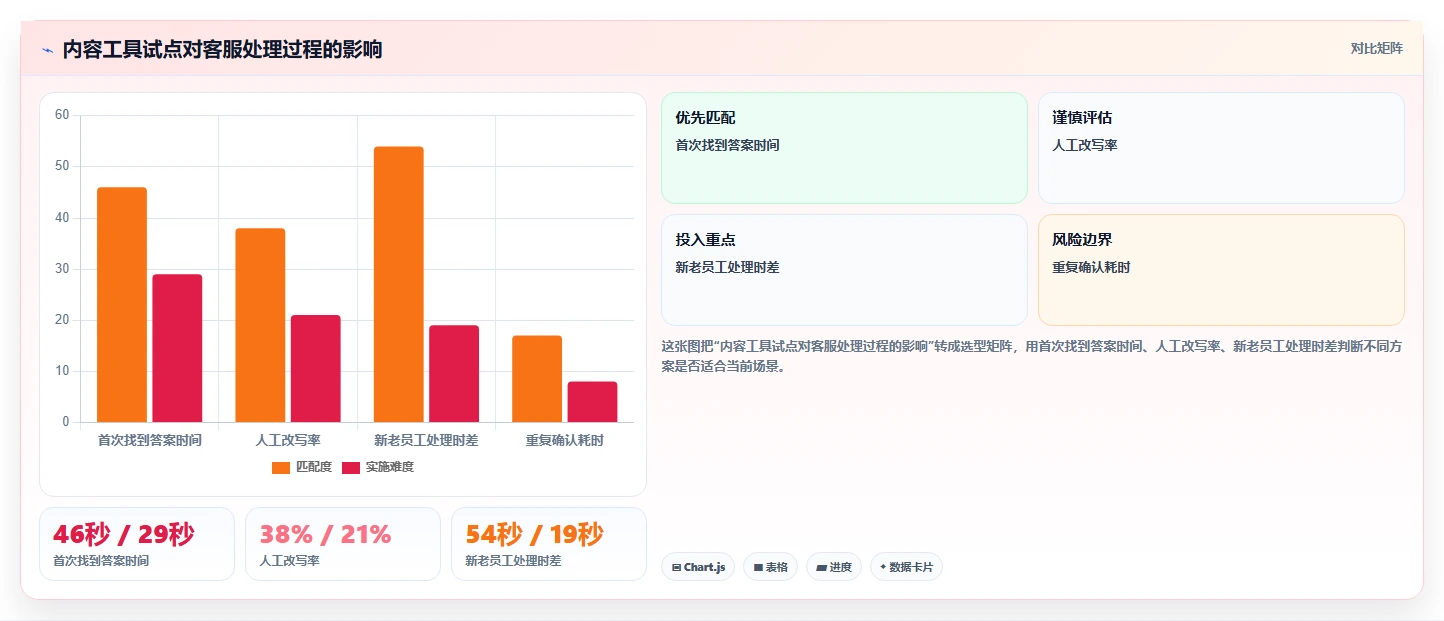Click the panel title 内容工具试点对客服处理过程的影响
The image size is (1444, 621).
point(222,50)
